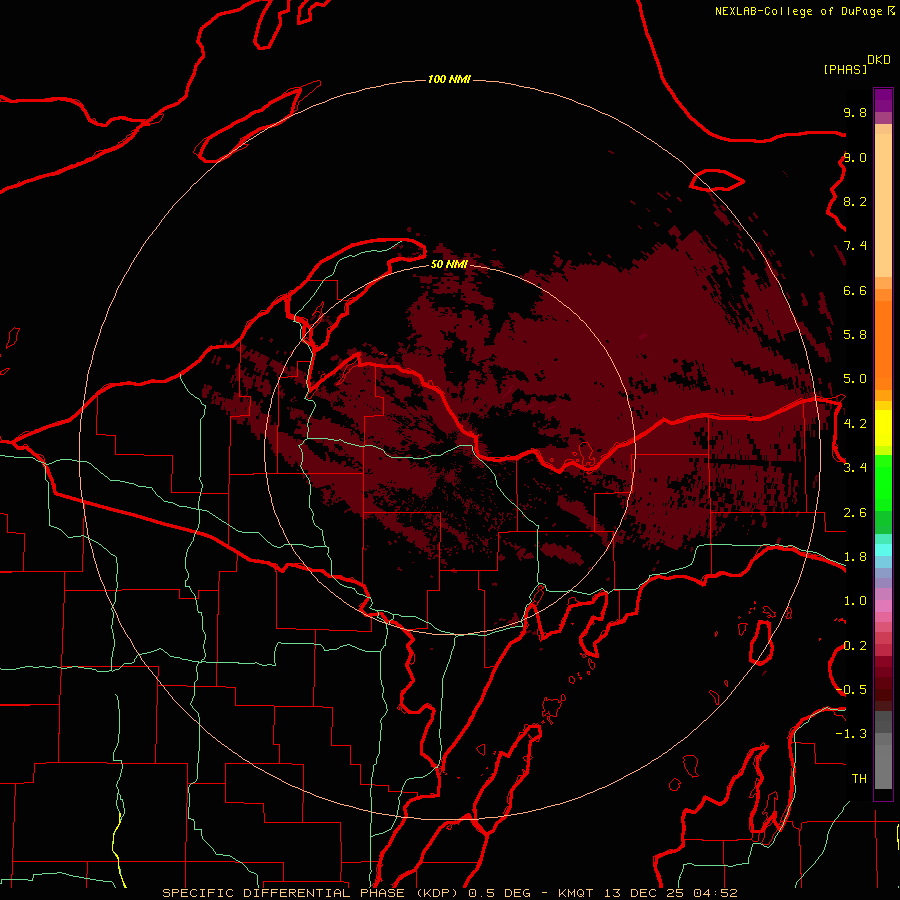This screenshot has height=900, width=900.
Task: Click the 5.0 legend value
Action: tap(855, 379)
